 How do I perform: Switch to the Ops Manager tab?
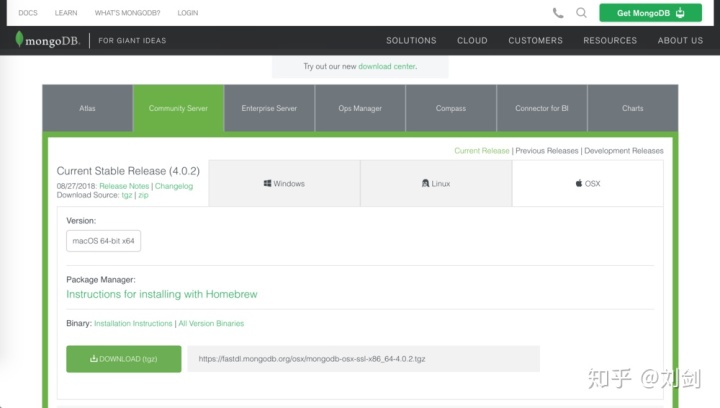360,108
